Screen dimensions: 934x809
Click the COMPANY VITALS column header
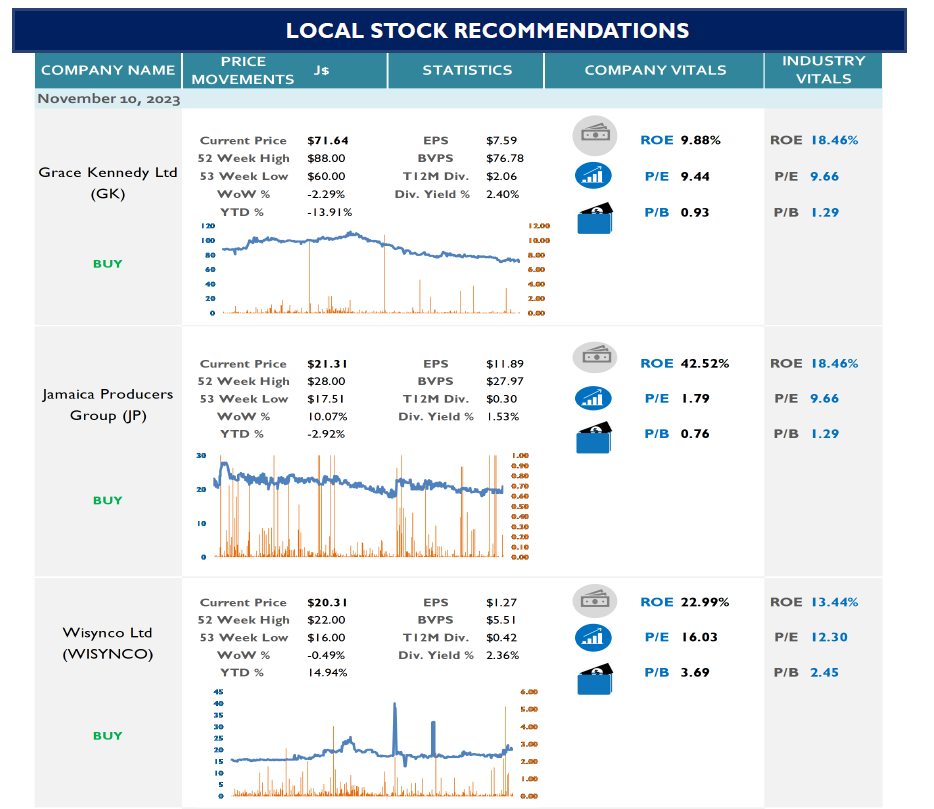(x=655, y=70)
